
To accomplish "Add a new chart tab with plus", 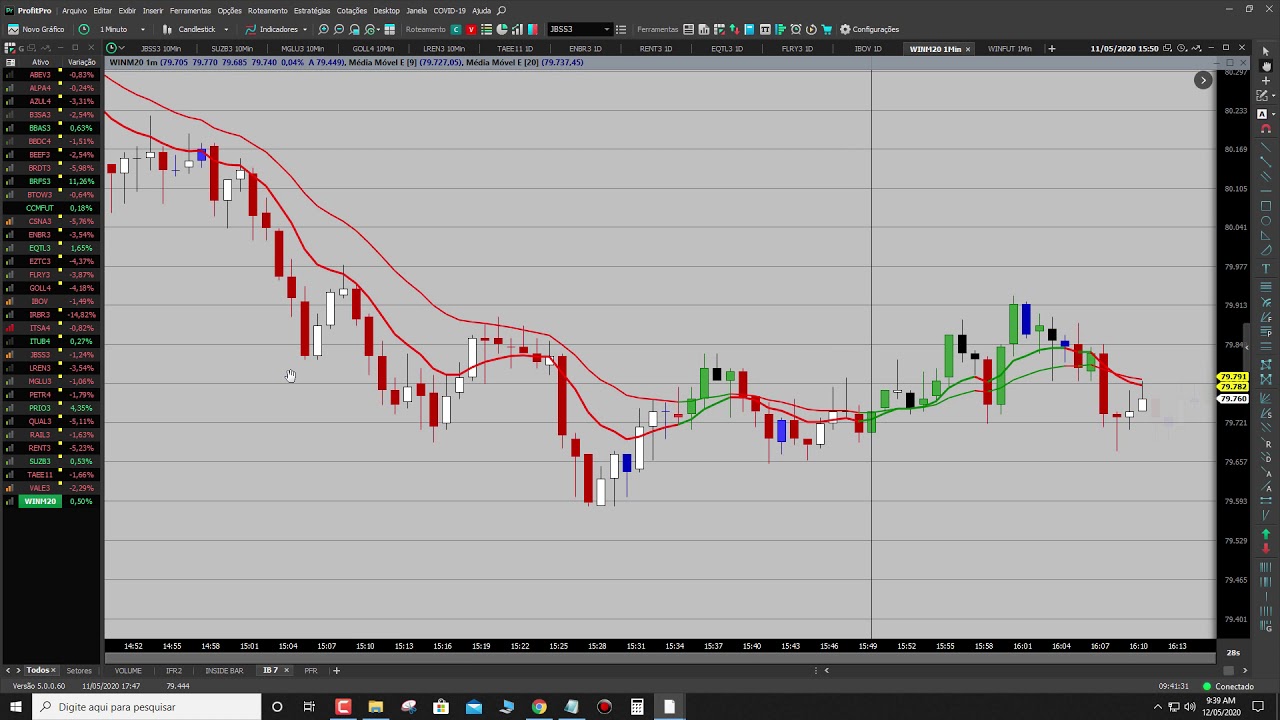I will coord(1051,48).
